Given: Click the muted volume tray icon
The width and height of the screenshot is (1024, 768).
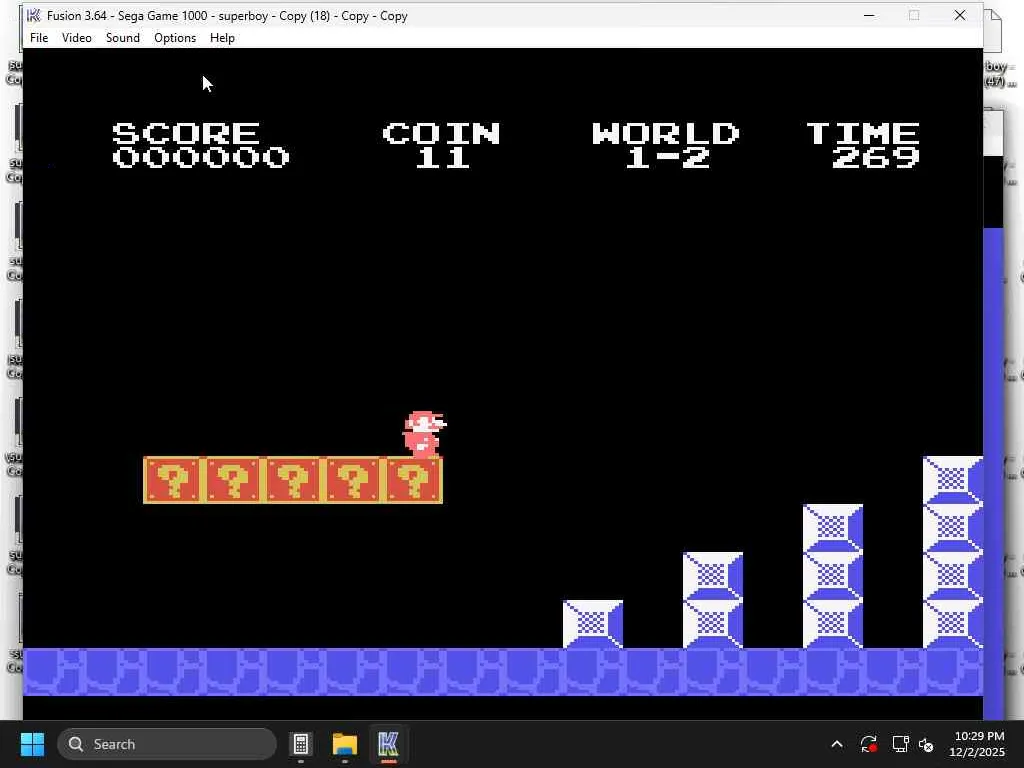Looking at the screenshot, I should tap(926, 744).
